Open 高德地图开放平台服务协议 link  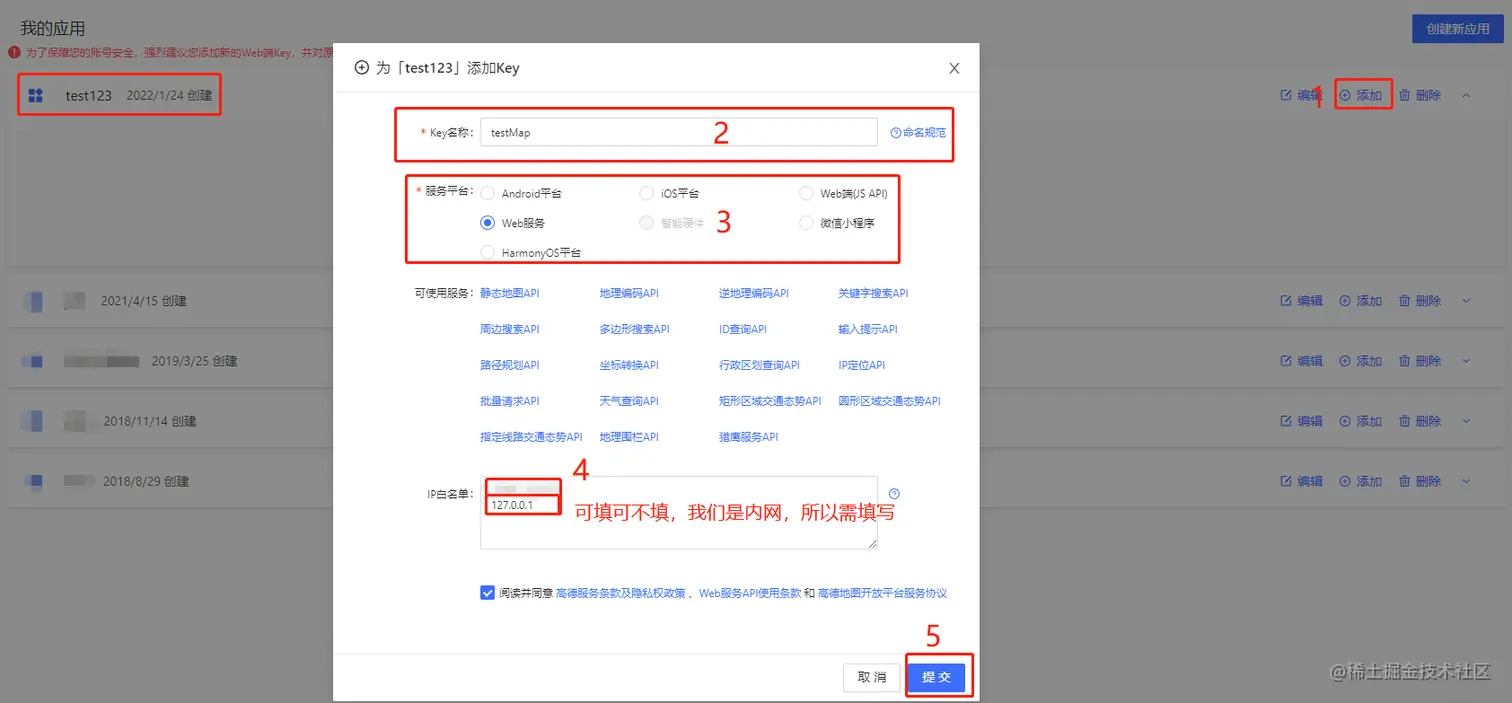click(x=882, y=593)
